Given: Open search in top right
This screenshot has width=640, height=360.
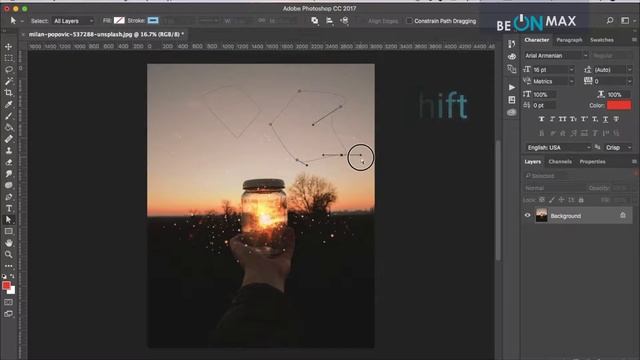Looking at the screenshot, I should point(610,20).
